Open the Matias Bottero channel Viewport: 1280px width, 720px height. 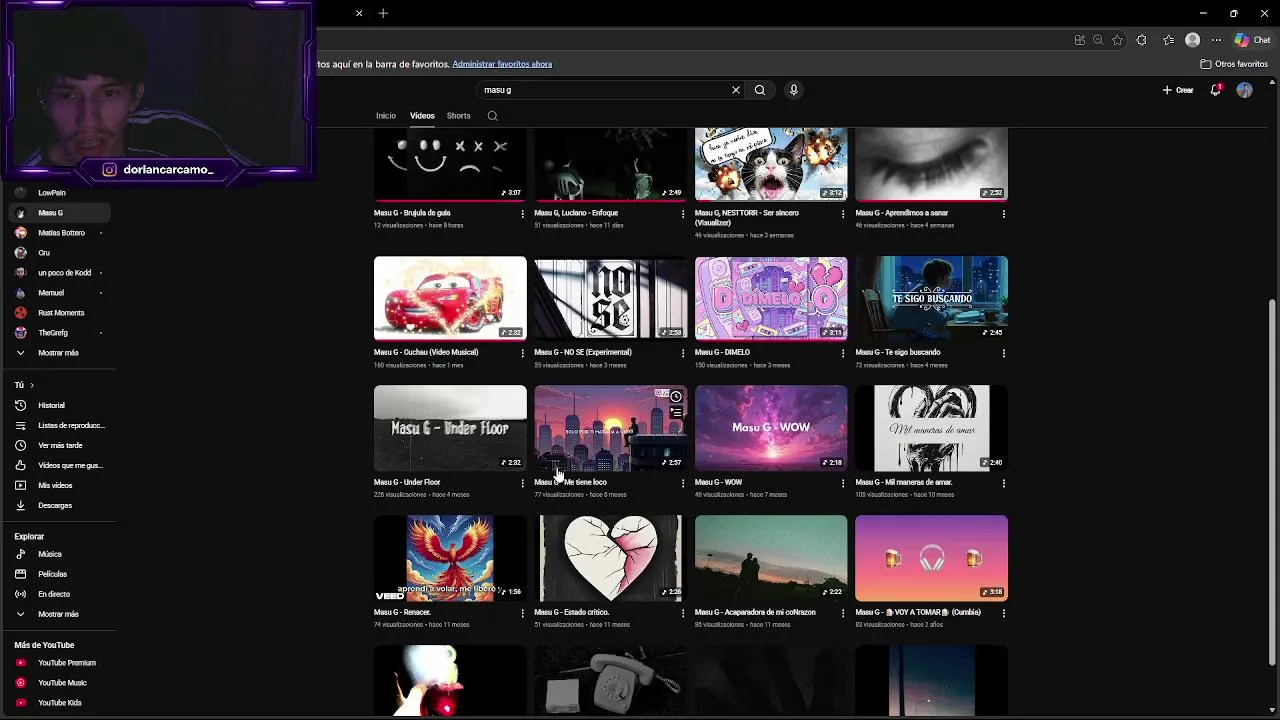(x=60, y=233)
